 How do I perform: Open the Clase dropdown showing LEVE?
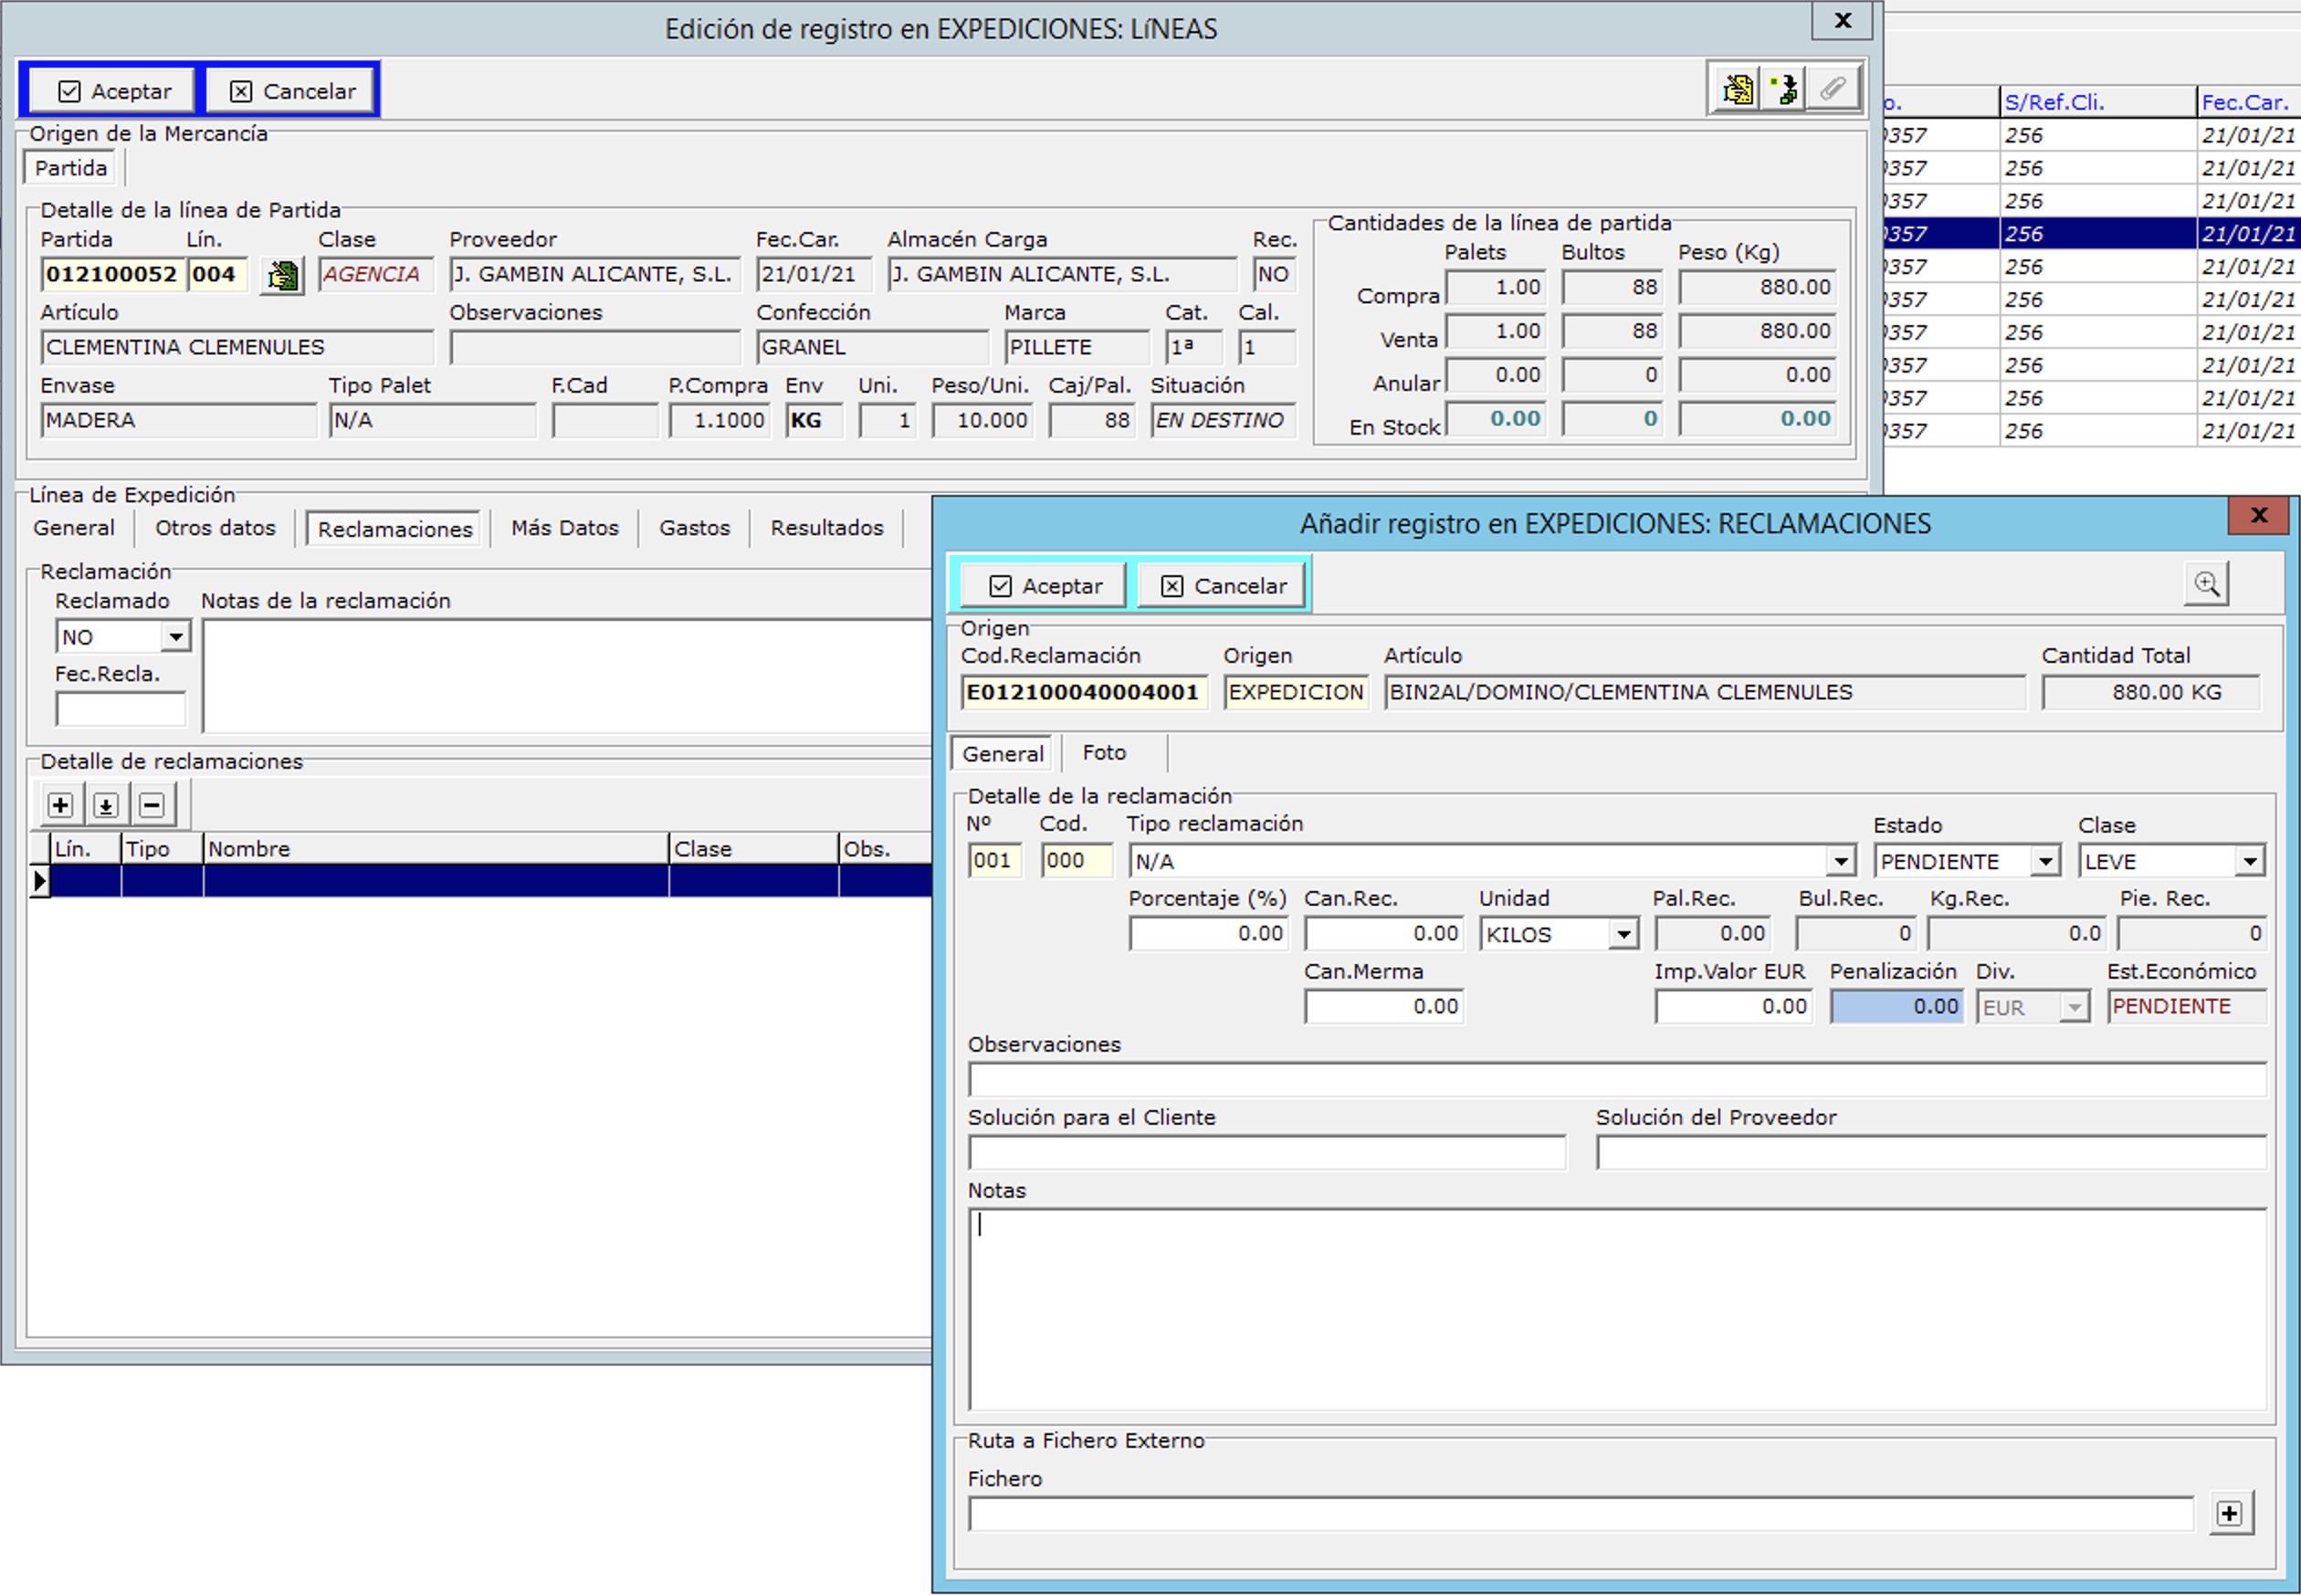pos(2250,861)
